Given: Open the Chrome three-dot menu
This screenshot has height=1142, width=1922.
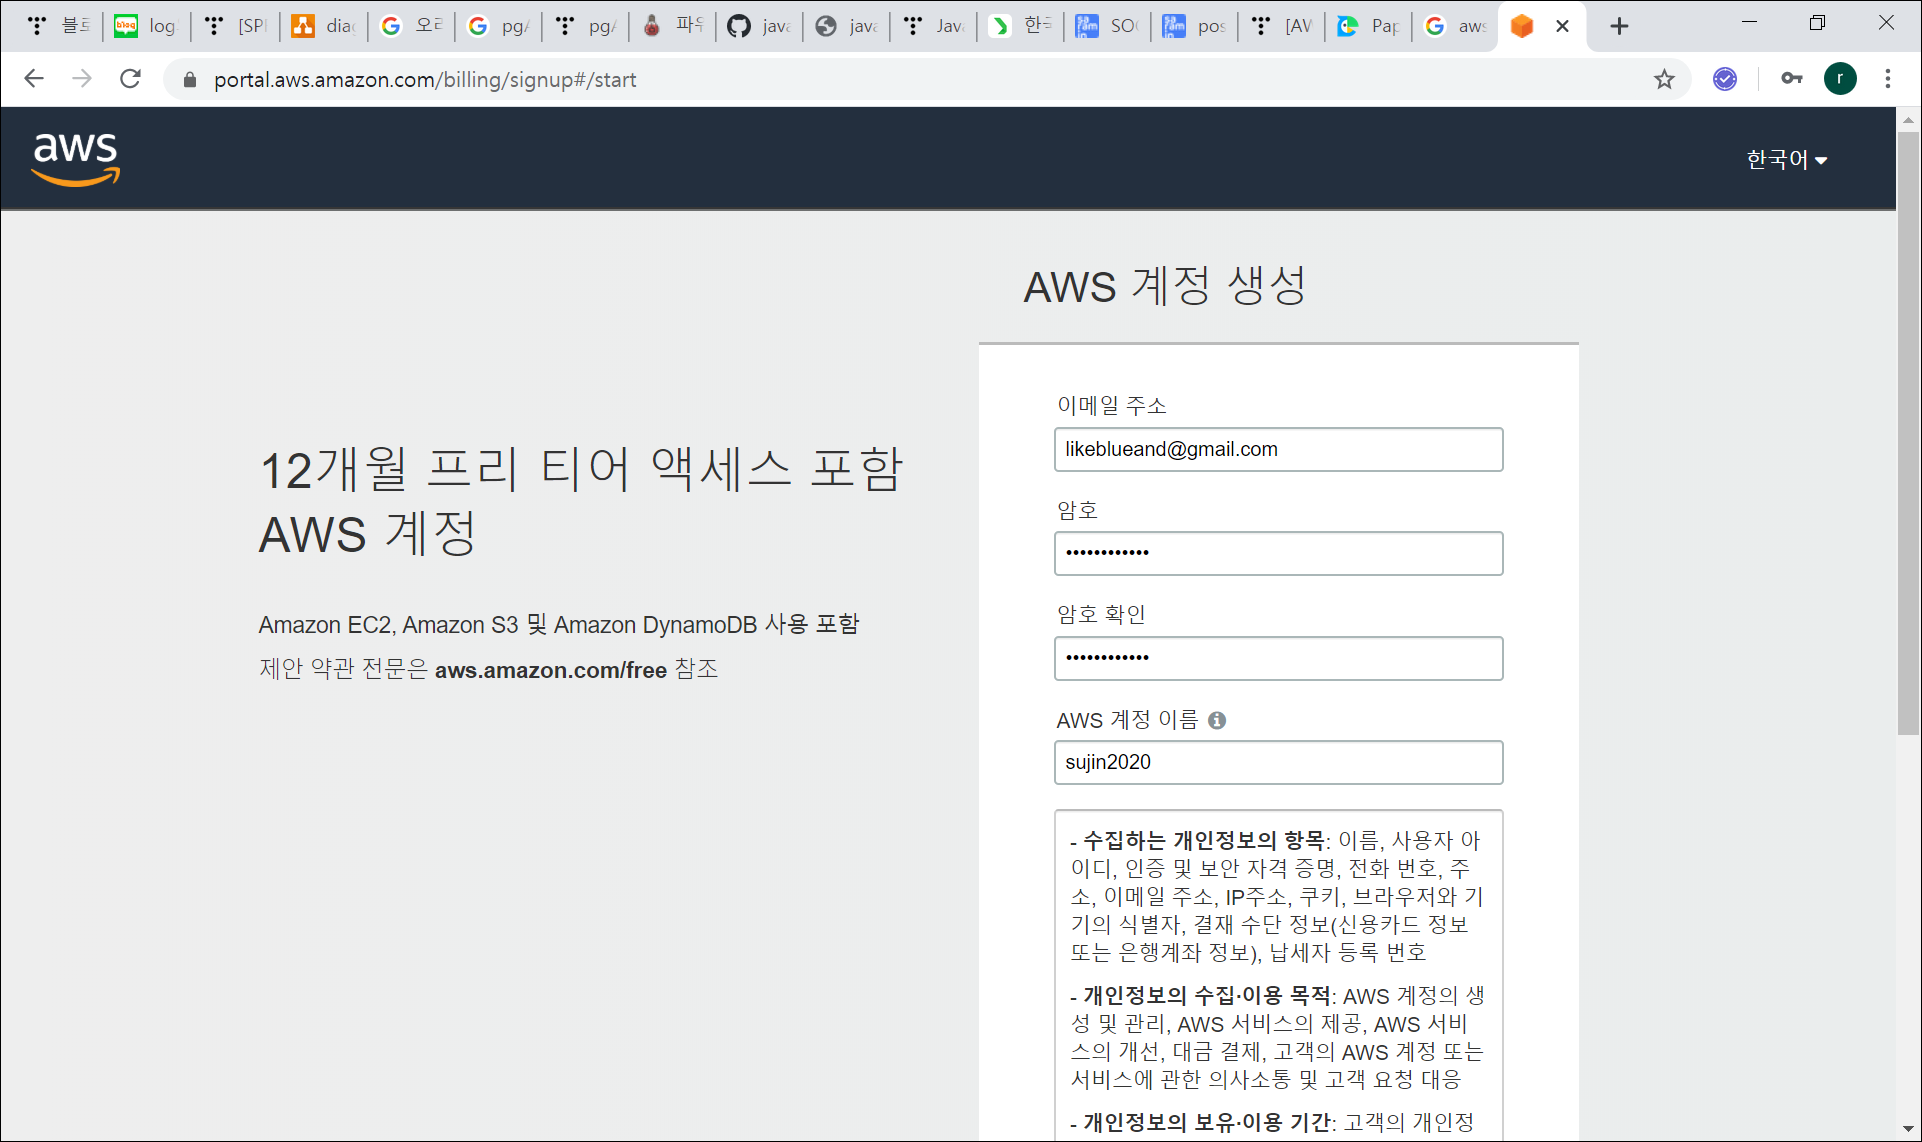Looking at the screenshot, I should (1888, 79).
